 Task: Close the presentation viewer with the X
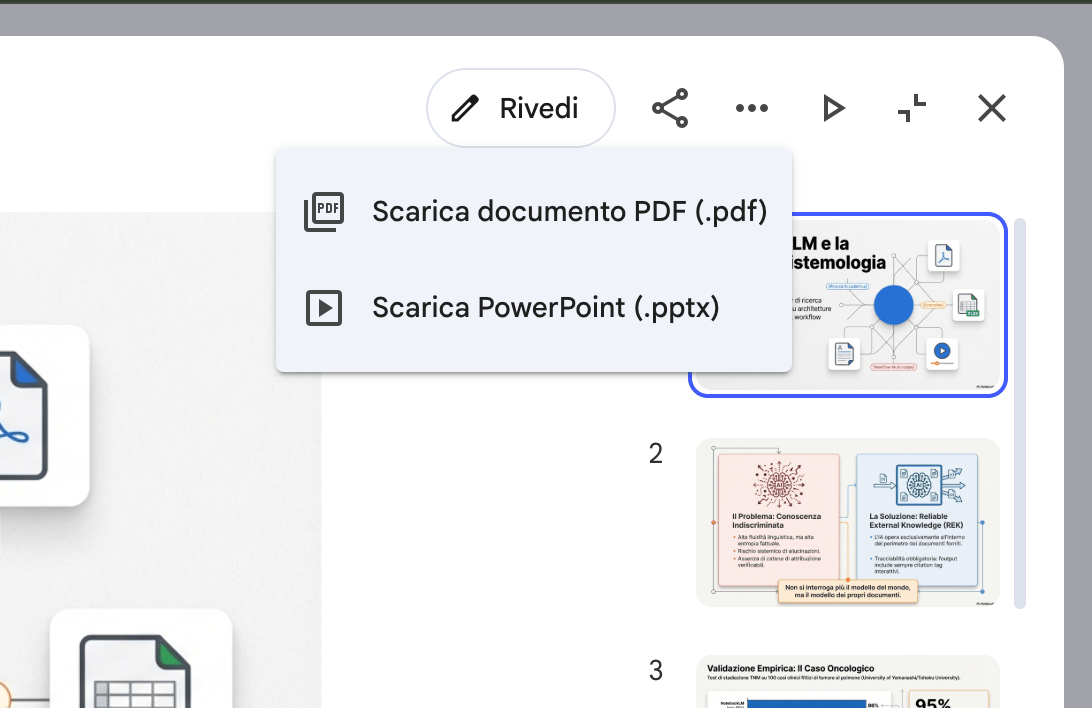(x=991, y=108)
